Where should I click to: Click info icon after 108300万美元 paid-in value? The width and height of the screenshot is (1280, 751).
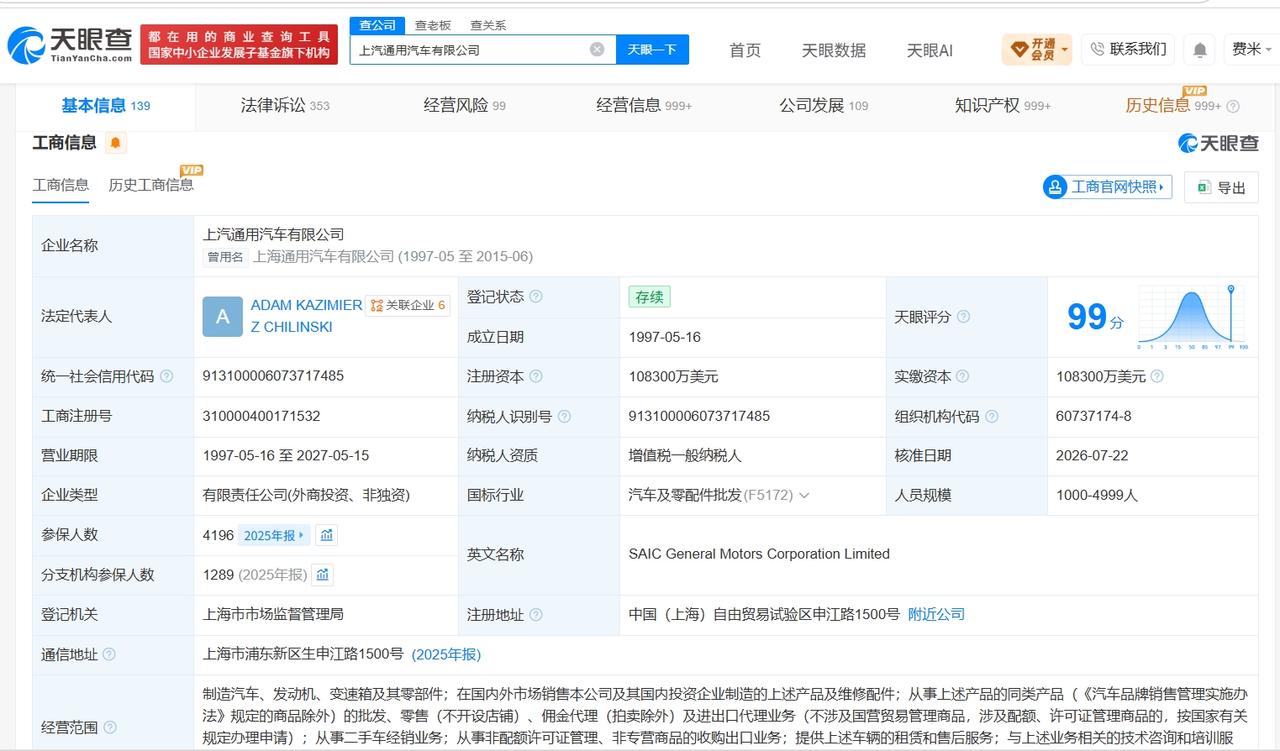point(1157,376)
